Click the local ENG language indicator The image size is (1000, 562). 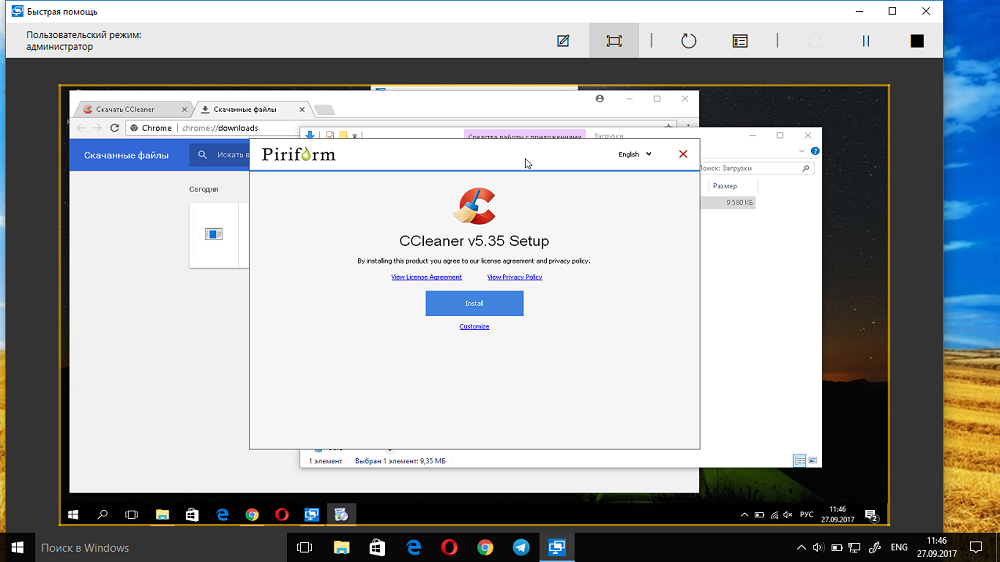tap(899, 547)
